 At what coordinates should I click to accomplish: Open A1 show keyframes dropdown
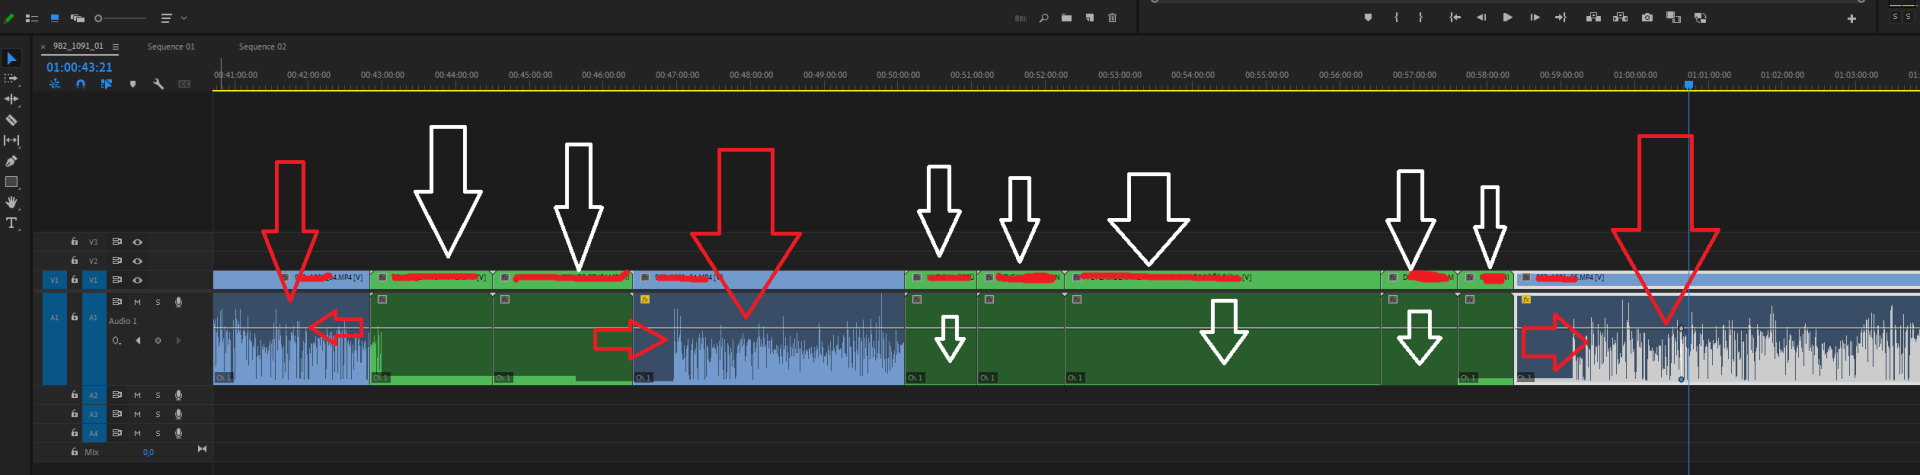pos(117,341)
